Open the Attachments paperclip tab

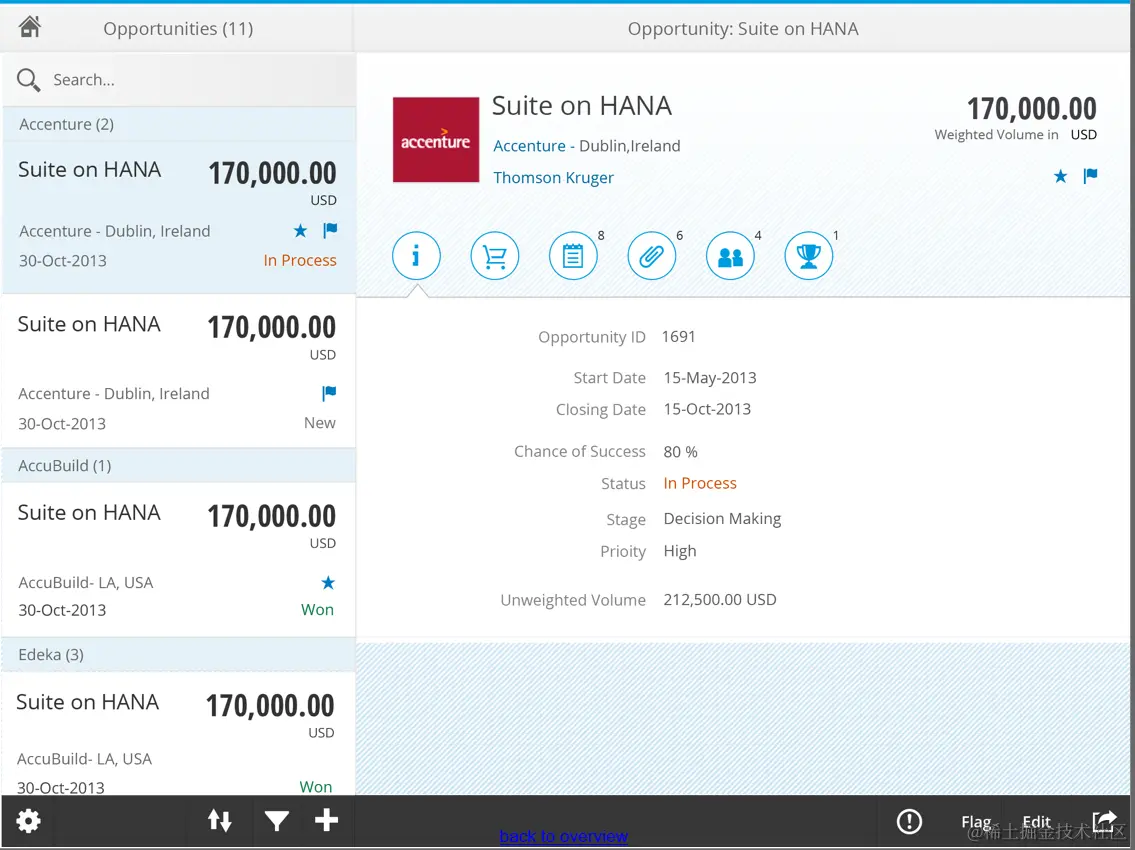click(x=651, y=256)
